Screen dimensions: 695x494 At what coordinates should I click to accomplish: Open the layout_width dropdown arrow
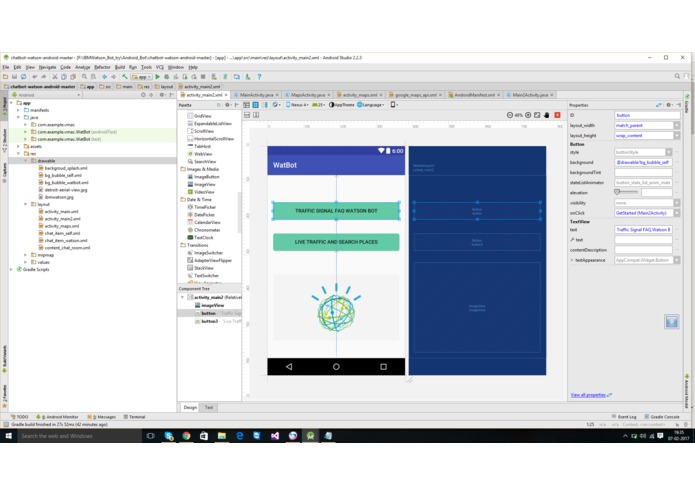tap(677, 125)
